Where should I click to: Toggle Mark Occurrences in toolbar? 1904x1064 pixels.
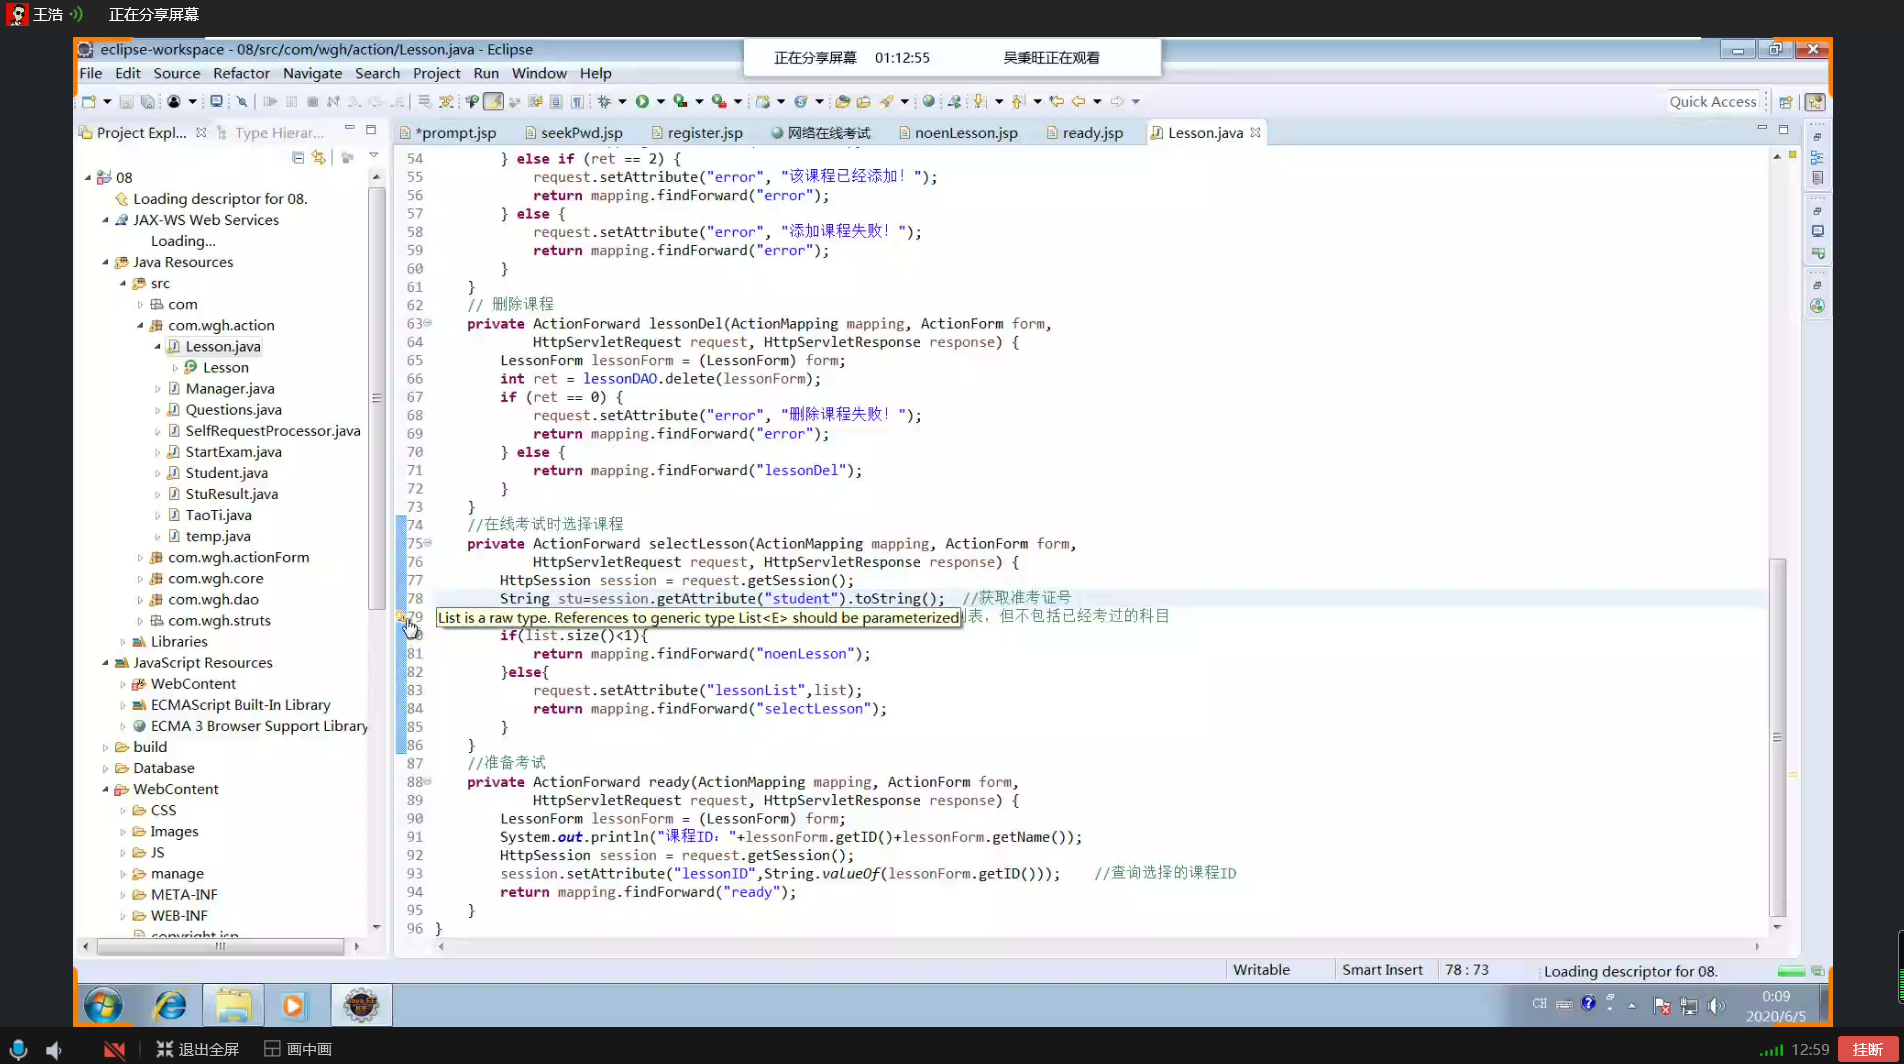493,101
